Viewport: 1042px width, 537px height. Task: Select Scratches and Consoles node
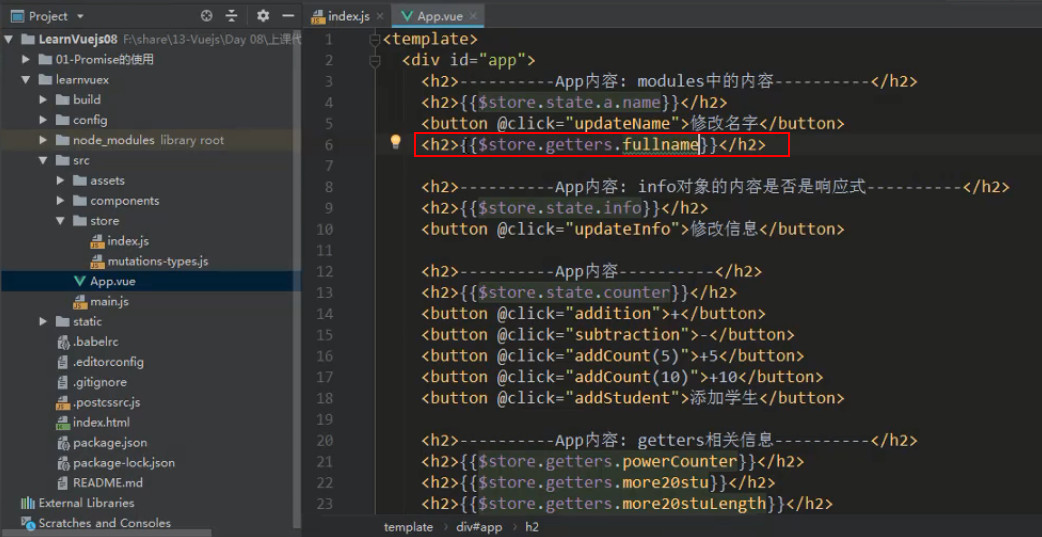tap(104, 523)
